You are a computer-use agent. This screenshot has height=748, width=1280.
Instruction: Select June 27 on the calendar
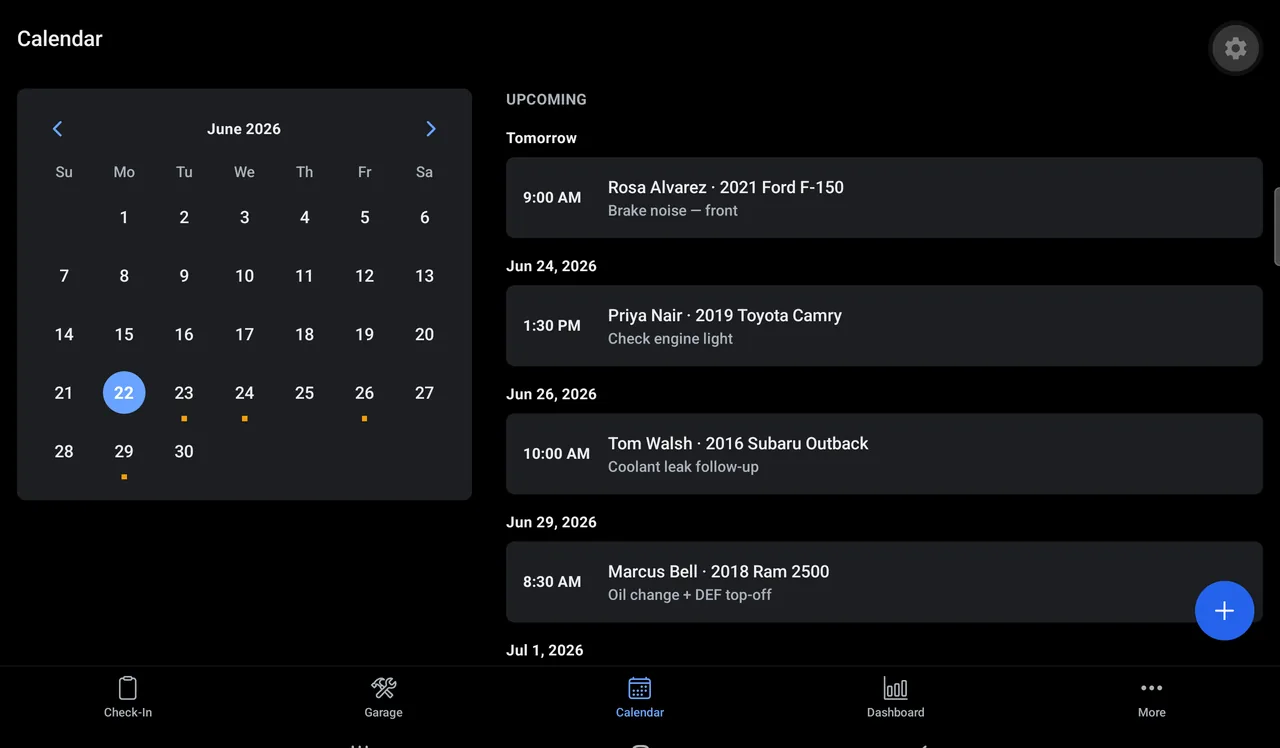(x=424, y=393)
